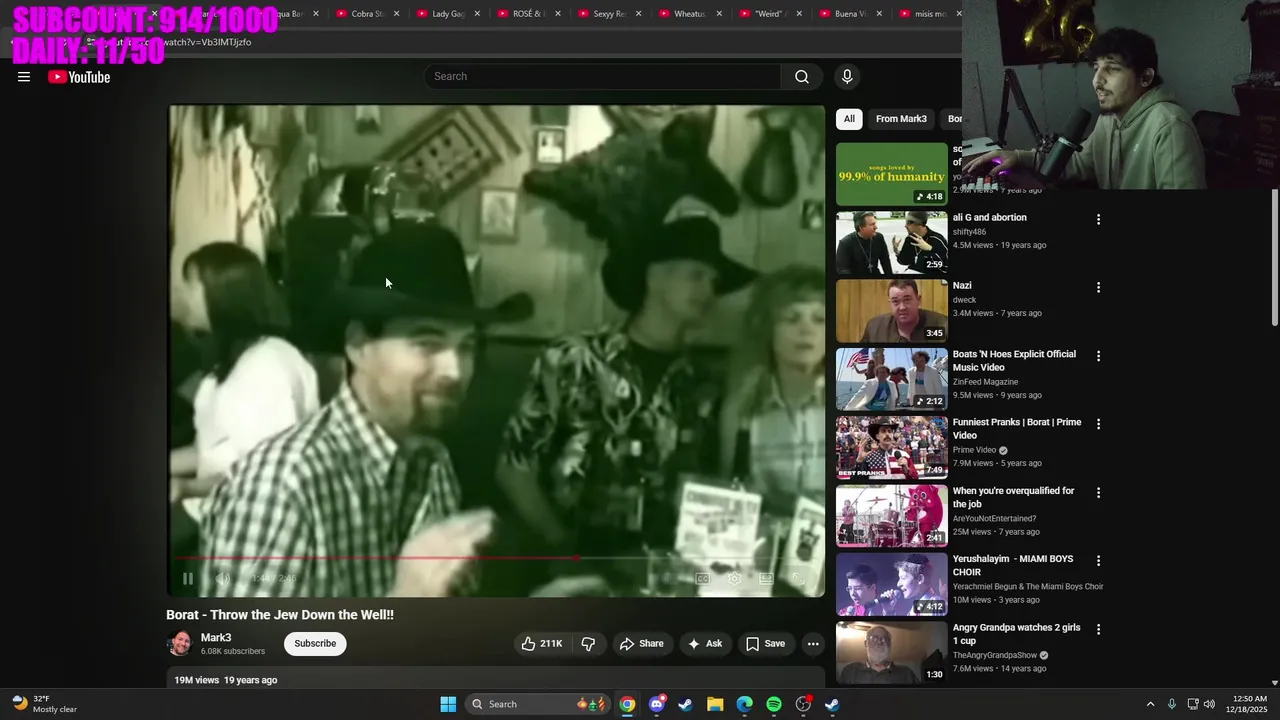Image resolution: width=1280 pixels, height=720 pixels.
Task: Open options menu for Funniest Pranks Borat
Action: 1098,424
